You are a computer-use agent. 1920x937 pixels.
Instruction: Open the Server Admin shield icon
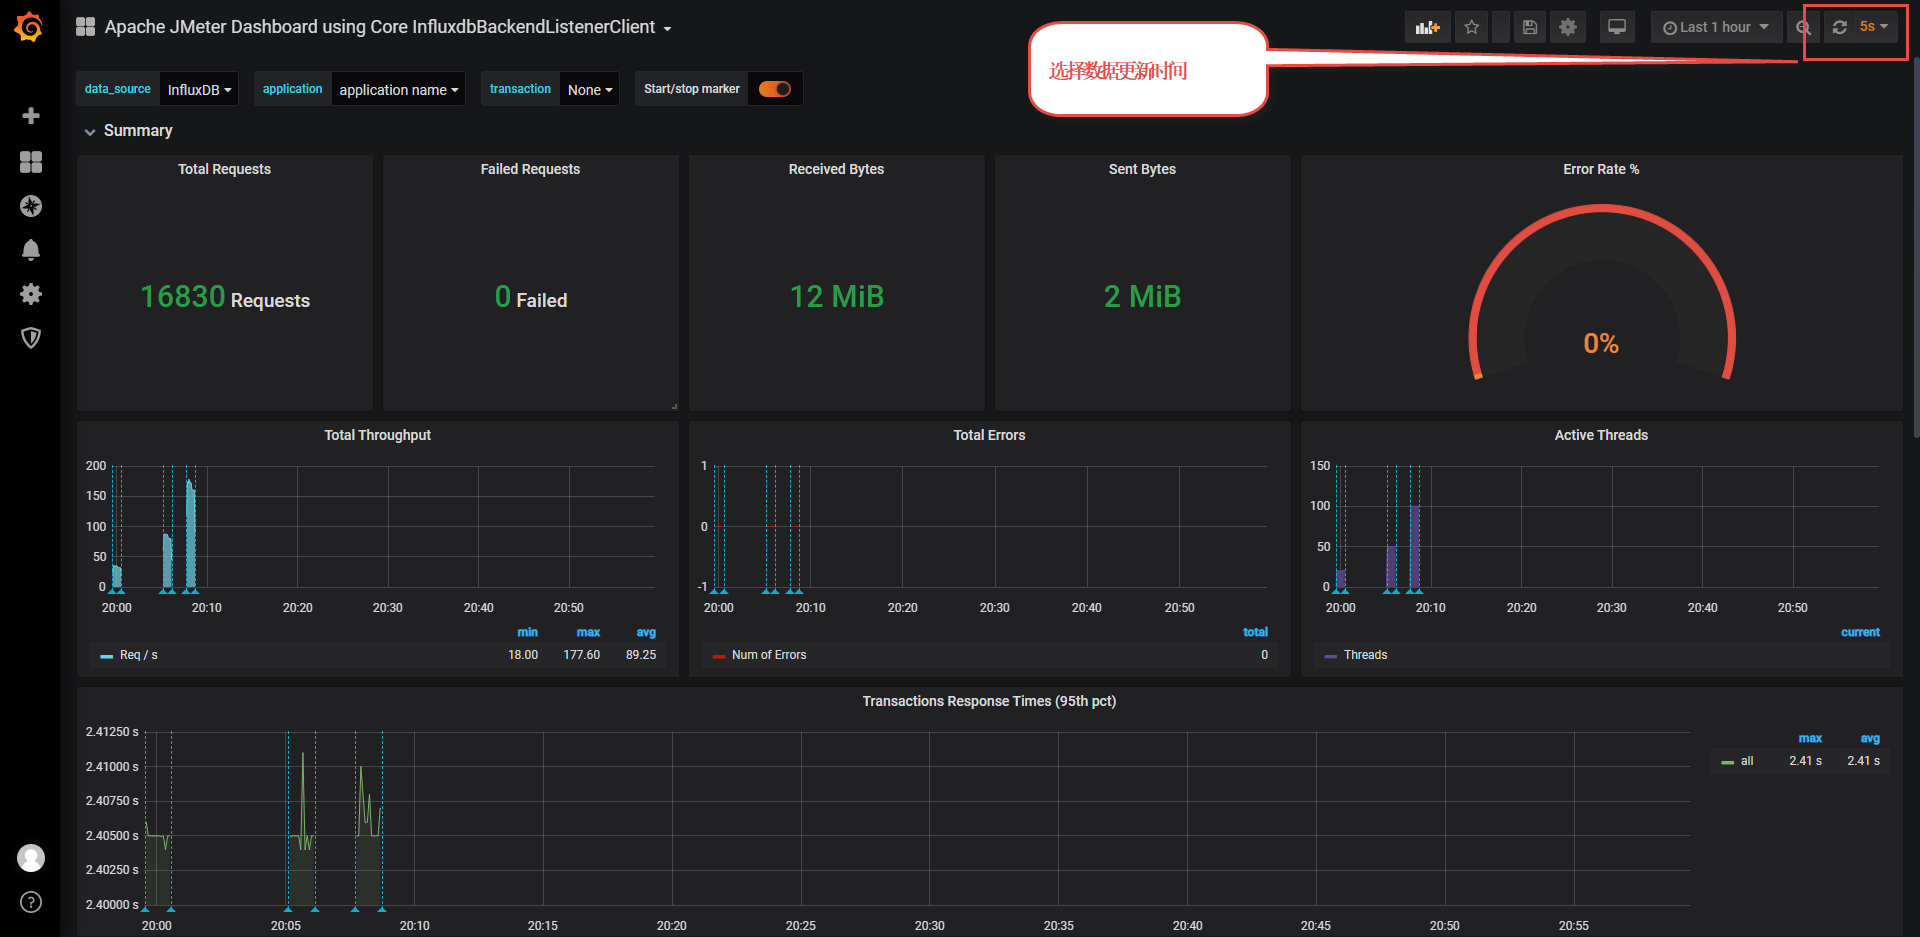pyautogui.click(x=31, y=338)
